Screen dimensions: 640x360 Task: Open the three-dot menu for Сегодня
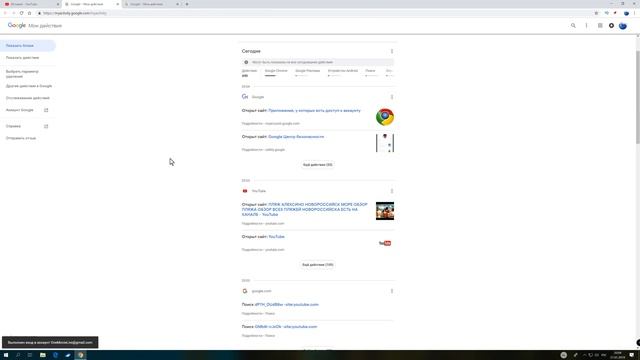click(392, 51)
